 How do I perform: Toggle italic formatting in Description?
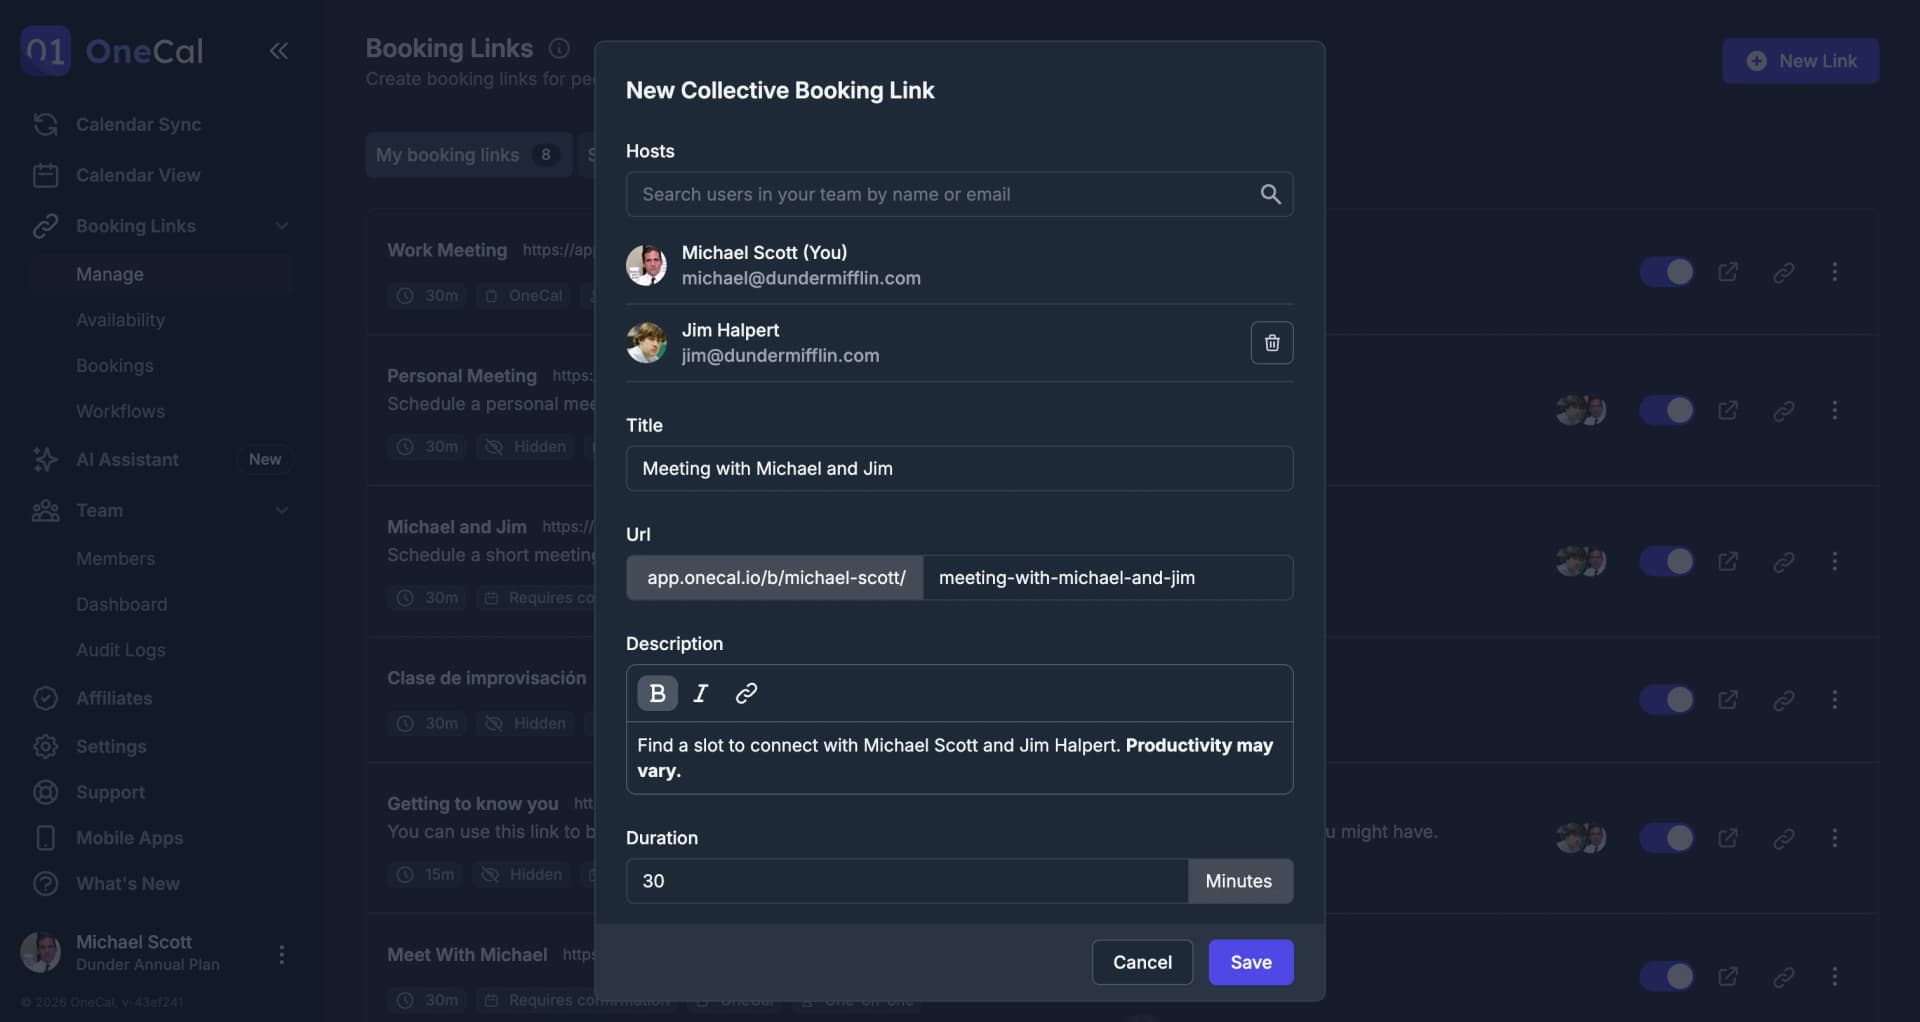click(x=701, y=693)
